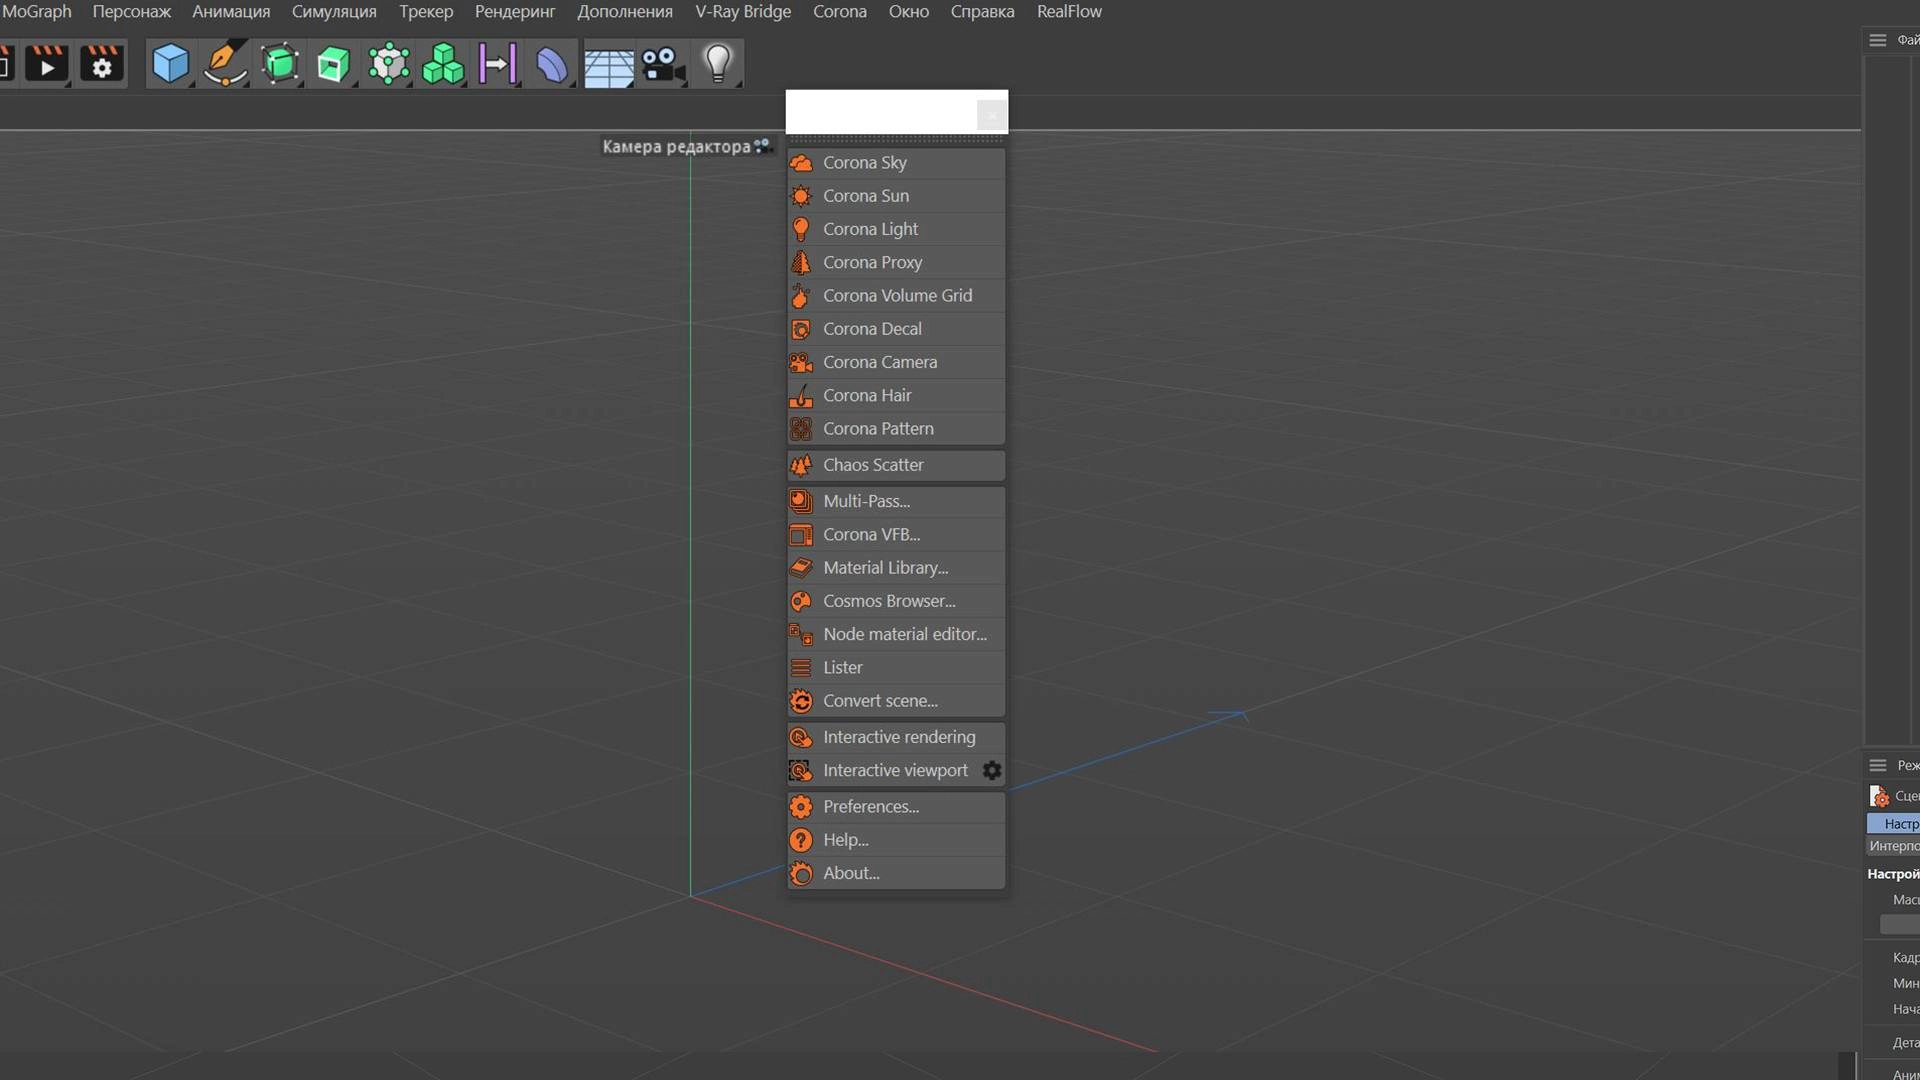Click the green cubes Array icon
The height and width of the screenshot is (1080, 1920).
coord(443,65)
